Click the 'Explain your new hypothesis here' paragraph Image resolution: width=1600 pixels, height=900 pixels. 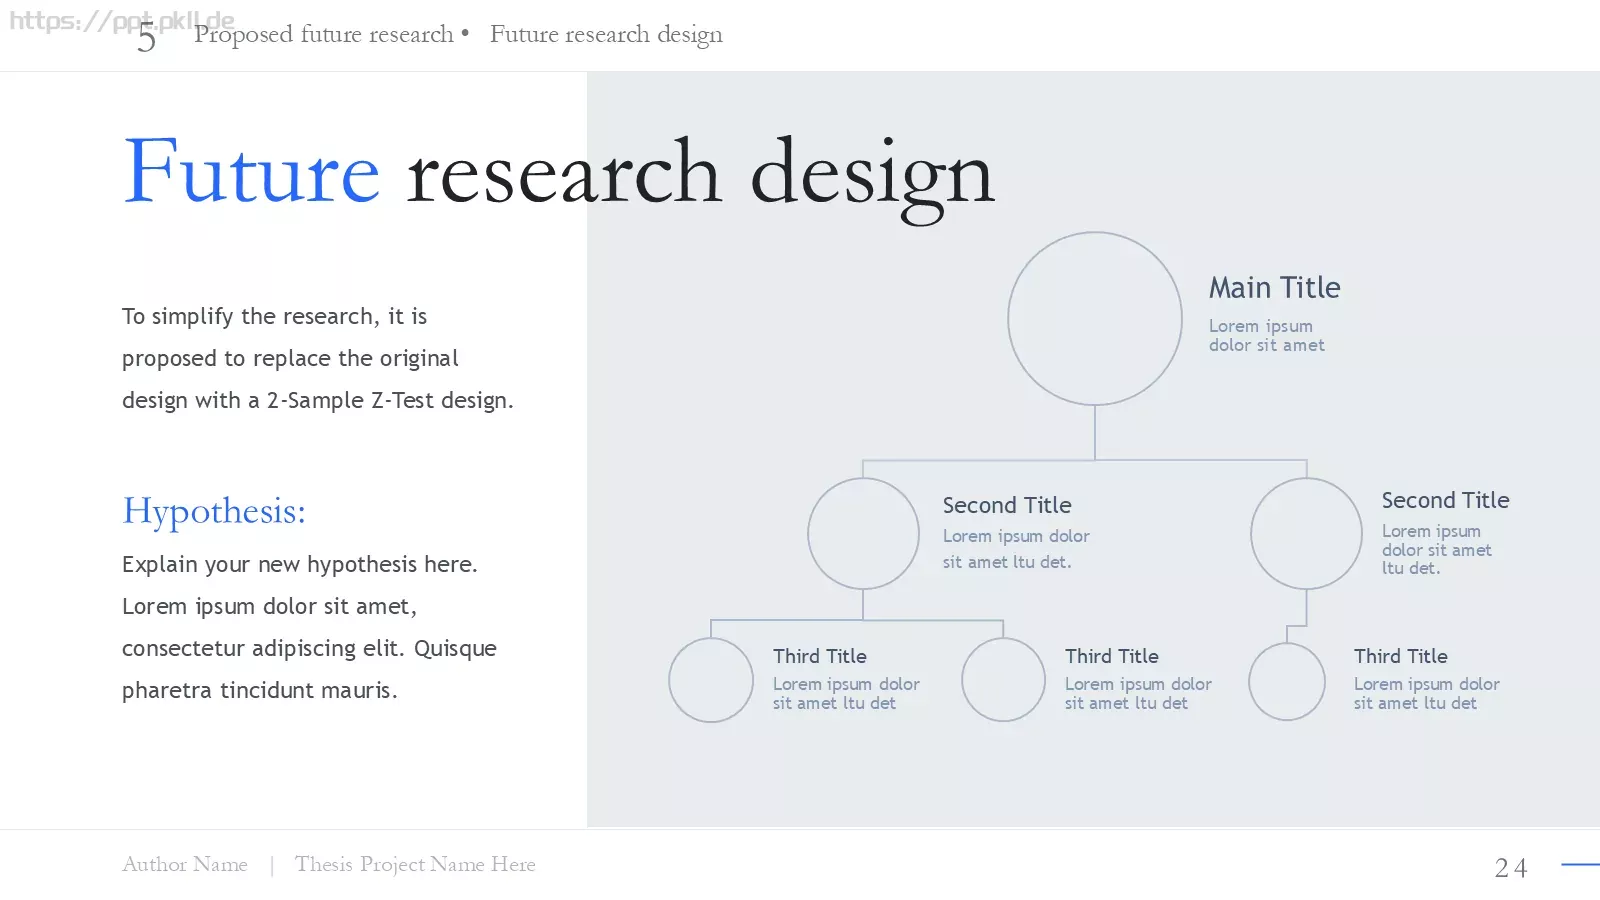[x=310, y=627]
